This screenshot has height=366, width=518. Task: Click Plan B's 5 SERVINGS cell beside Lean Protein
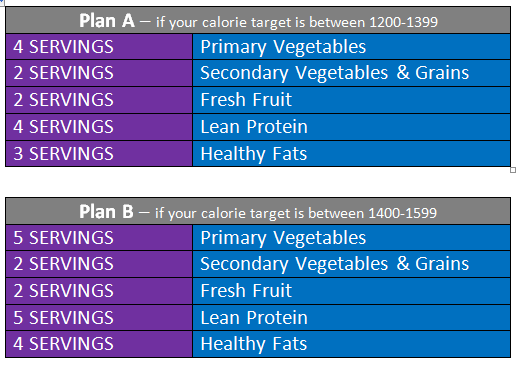point(99,318)
